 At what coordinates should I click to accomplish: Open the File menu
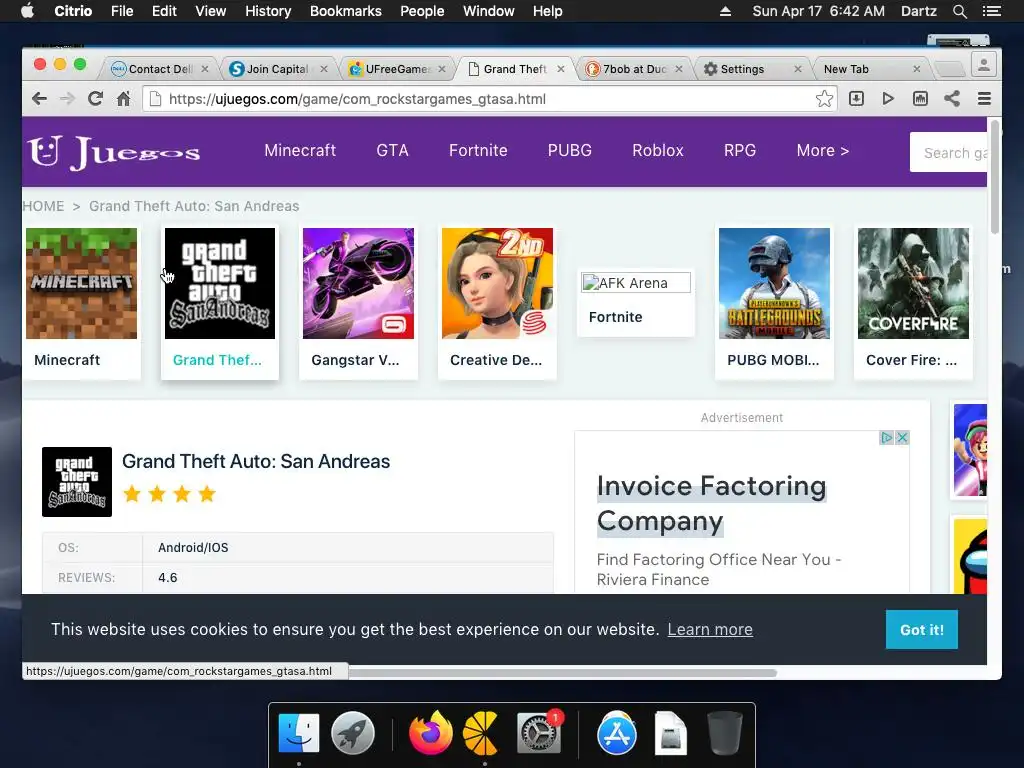click(122, 11)
